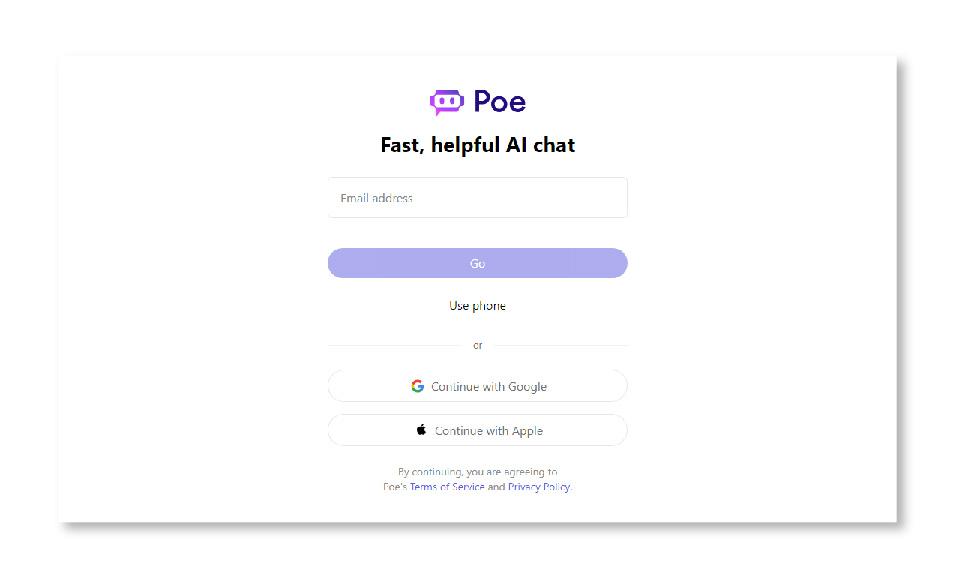Click the word "Poe's" in footer notice
Screen dimensions: 955x578
point(395,487)
